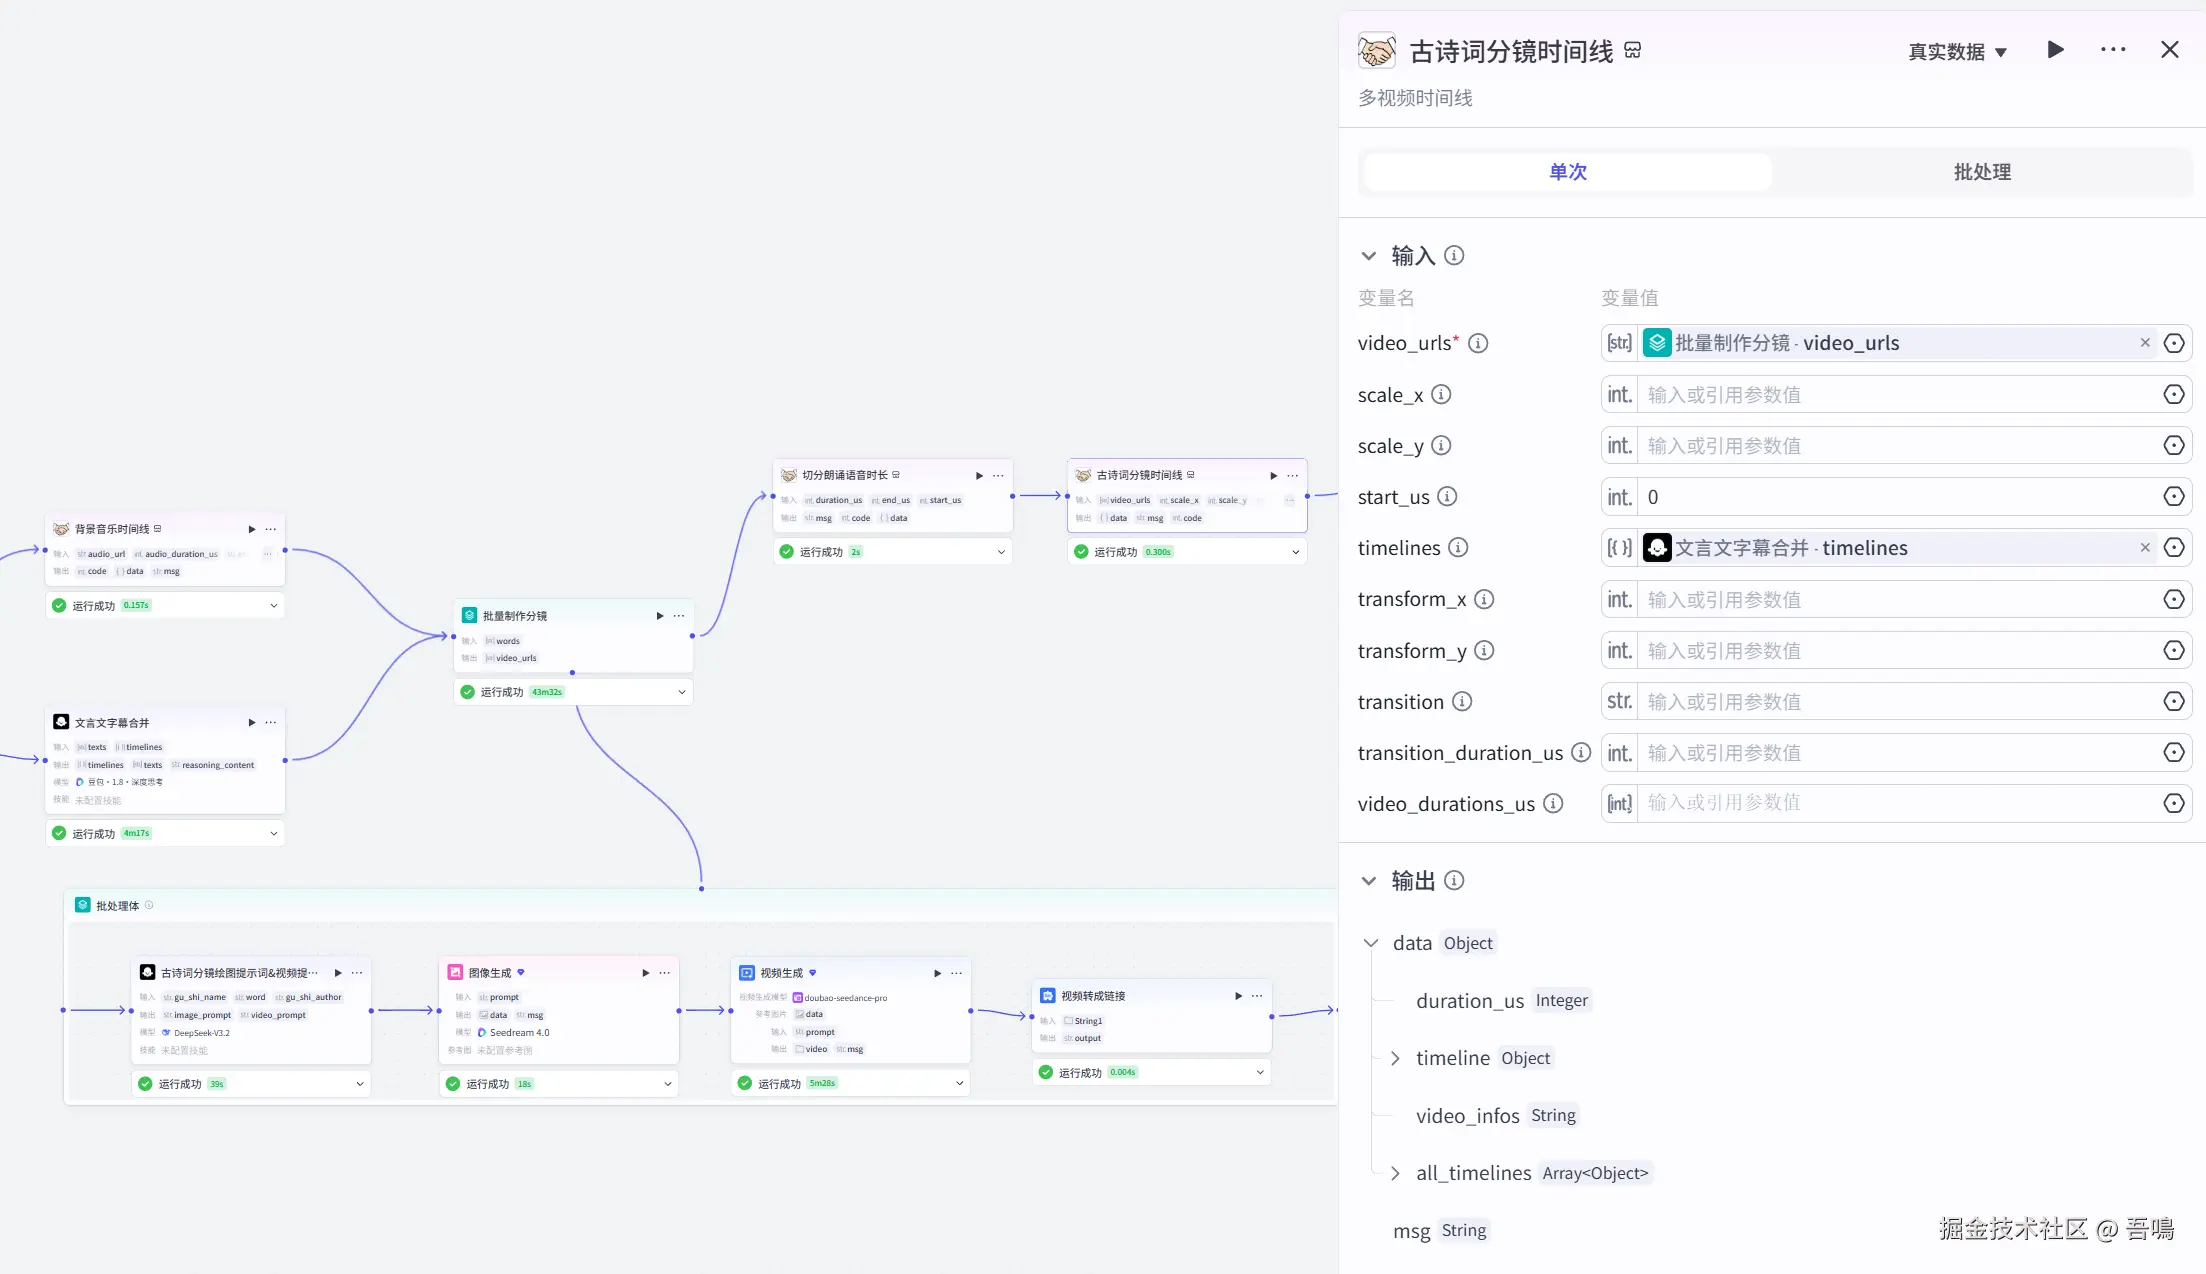The image size is (2206, 1274).
Task: Remove the 文言文字幕合并 timelines reference
Action: [2144, 548]
